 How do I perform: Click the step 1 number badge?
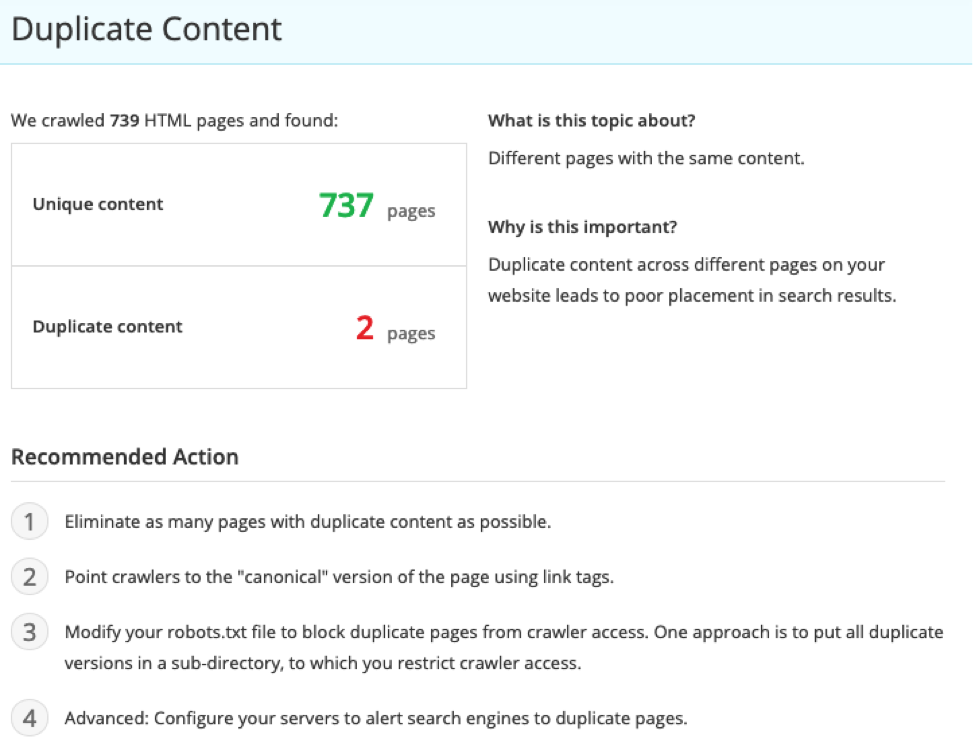click(30, 521)
